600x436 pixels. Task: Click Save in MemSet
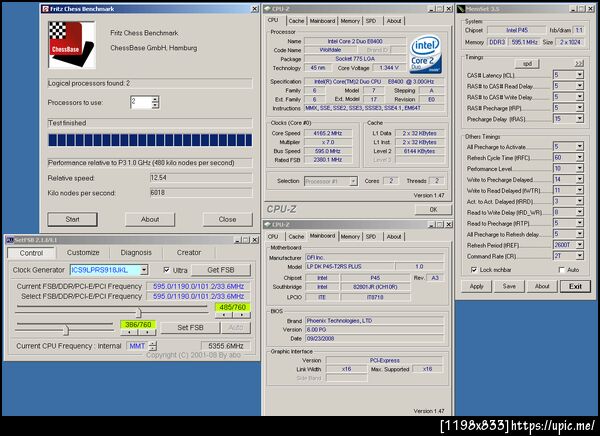coord(509,286)
